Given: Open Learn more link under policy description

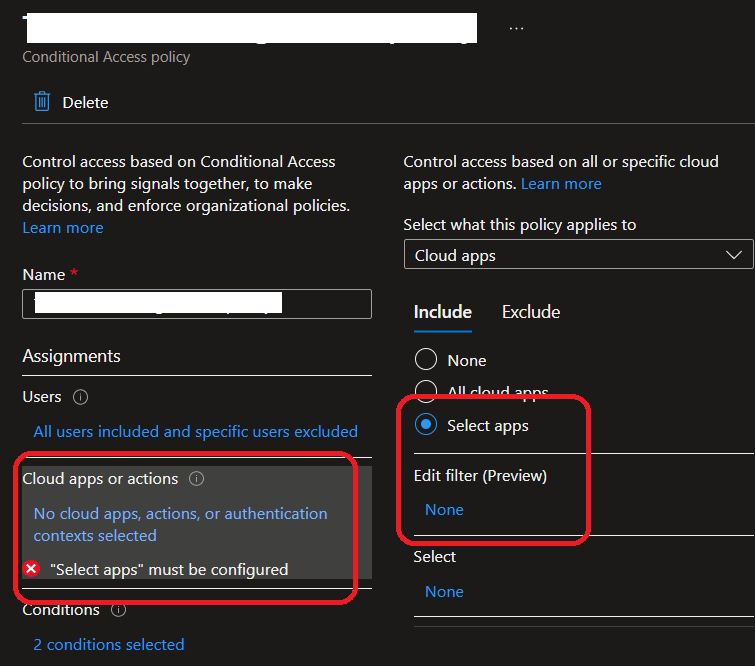Looking at the screenshot, I should (x=63, y=228).
